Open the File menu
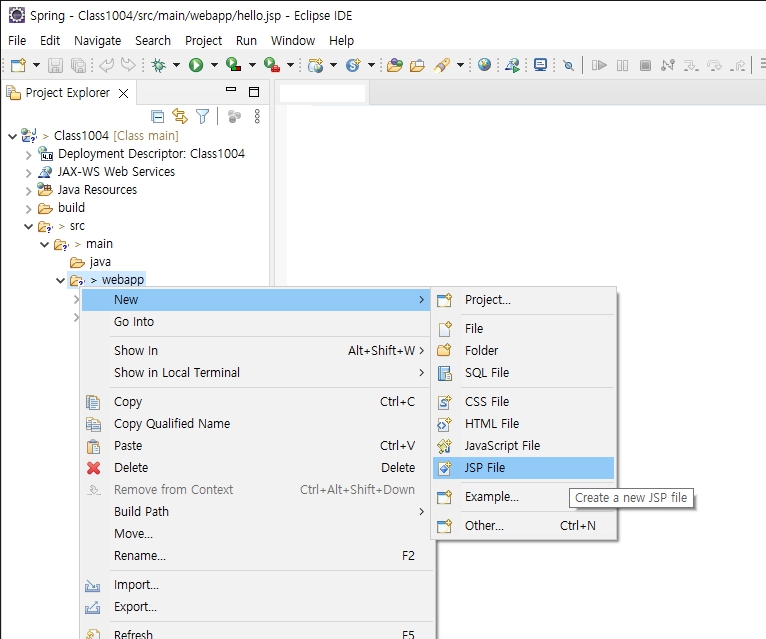This screenshot has height=639, width=766. point(17,41)
